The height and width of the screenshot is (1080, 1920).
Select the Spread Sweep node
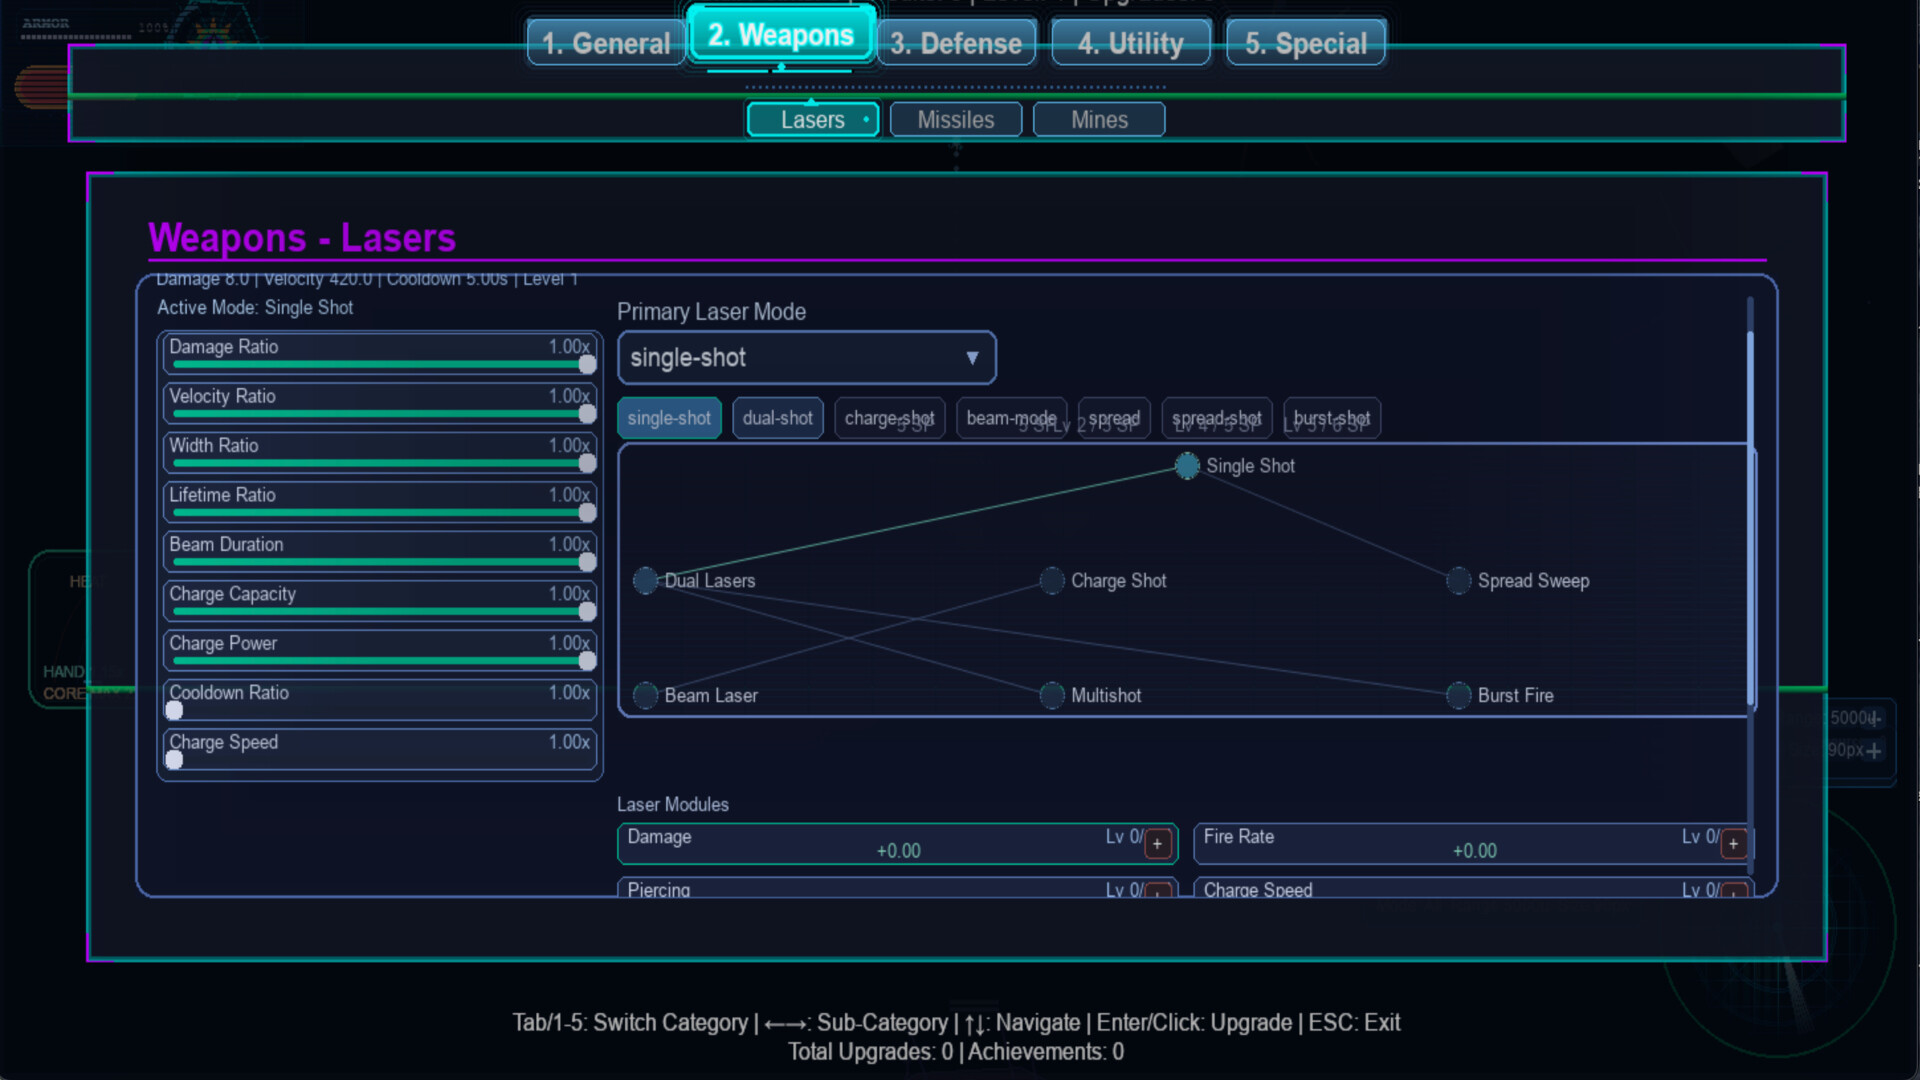coord(1457,580)
